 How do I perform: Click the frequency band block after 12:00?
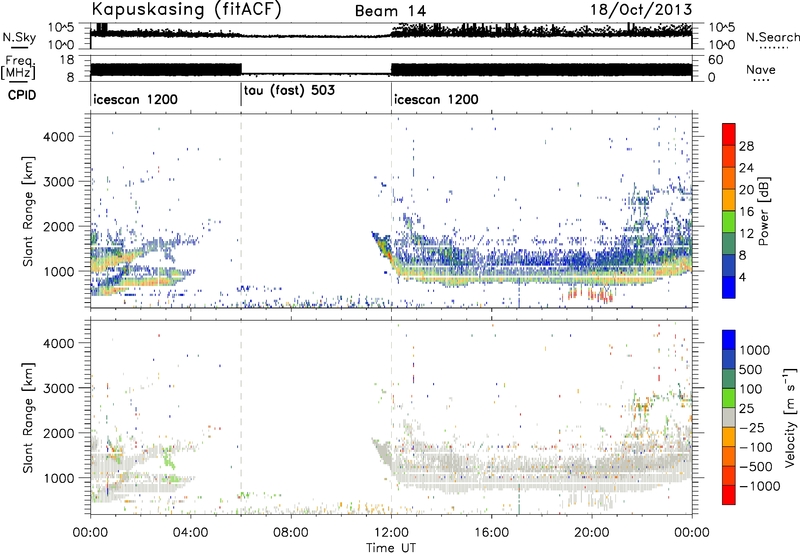click(x=541, y=70)
